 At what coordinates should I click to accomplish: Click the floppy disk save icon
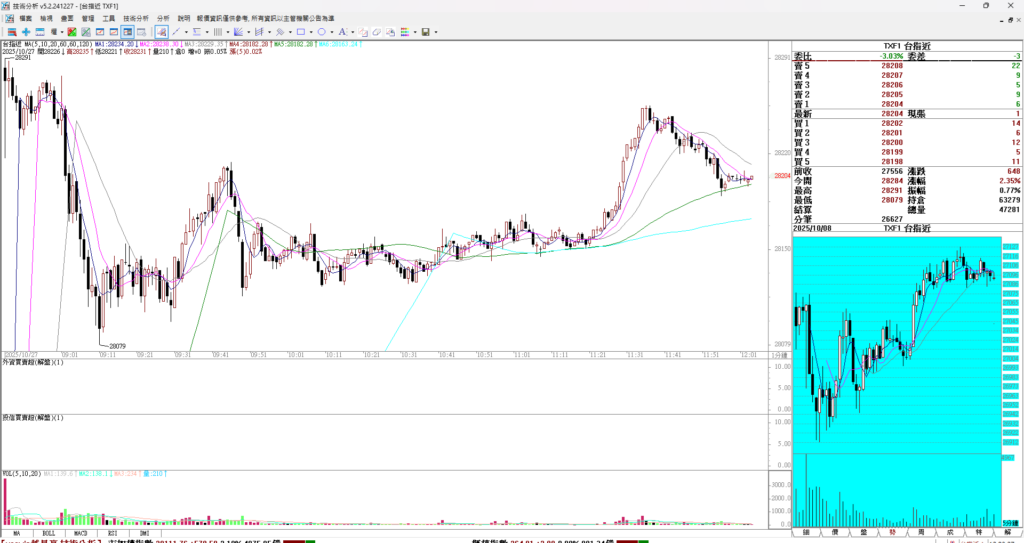tap(425, 32)
